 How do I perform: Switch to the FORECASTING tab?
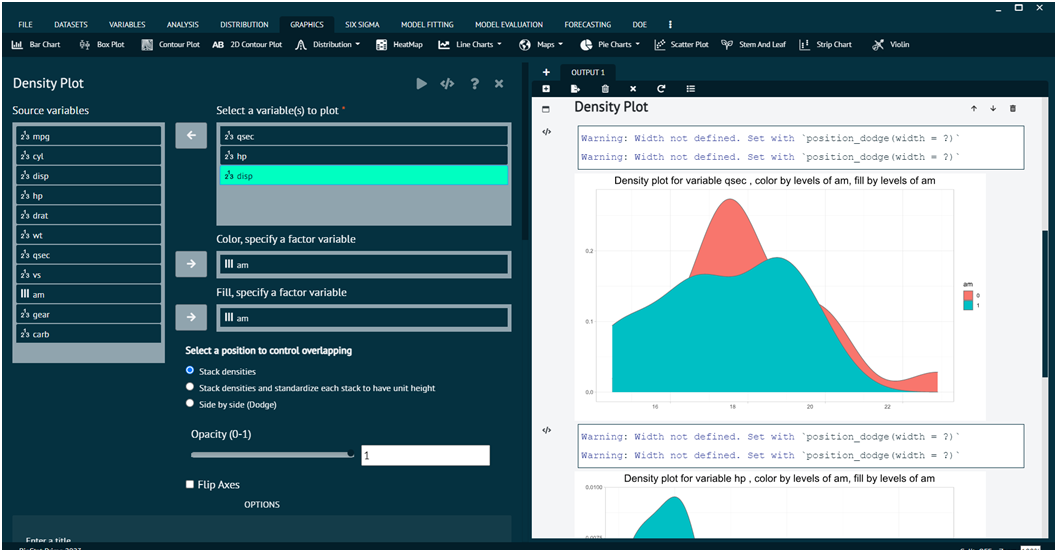tap(588, 24)
